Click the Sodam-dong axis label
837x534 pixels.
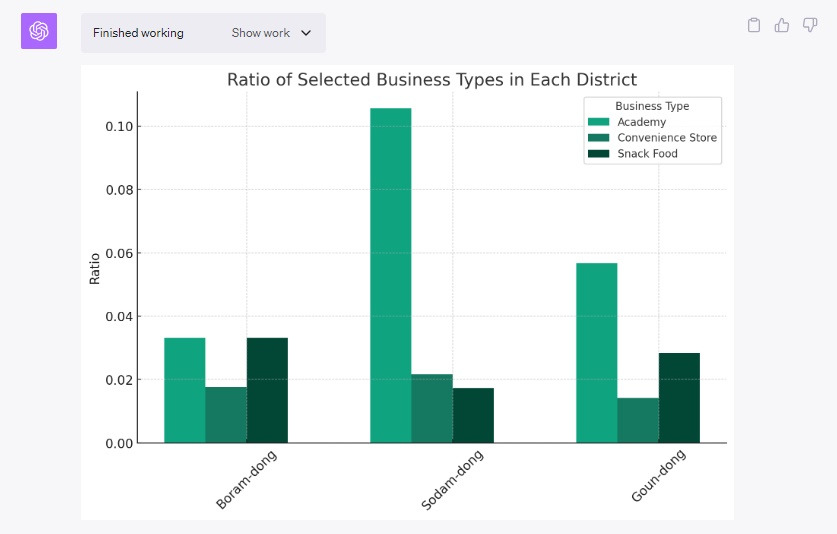[452, 480]
